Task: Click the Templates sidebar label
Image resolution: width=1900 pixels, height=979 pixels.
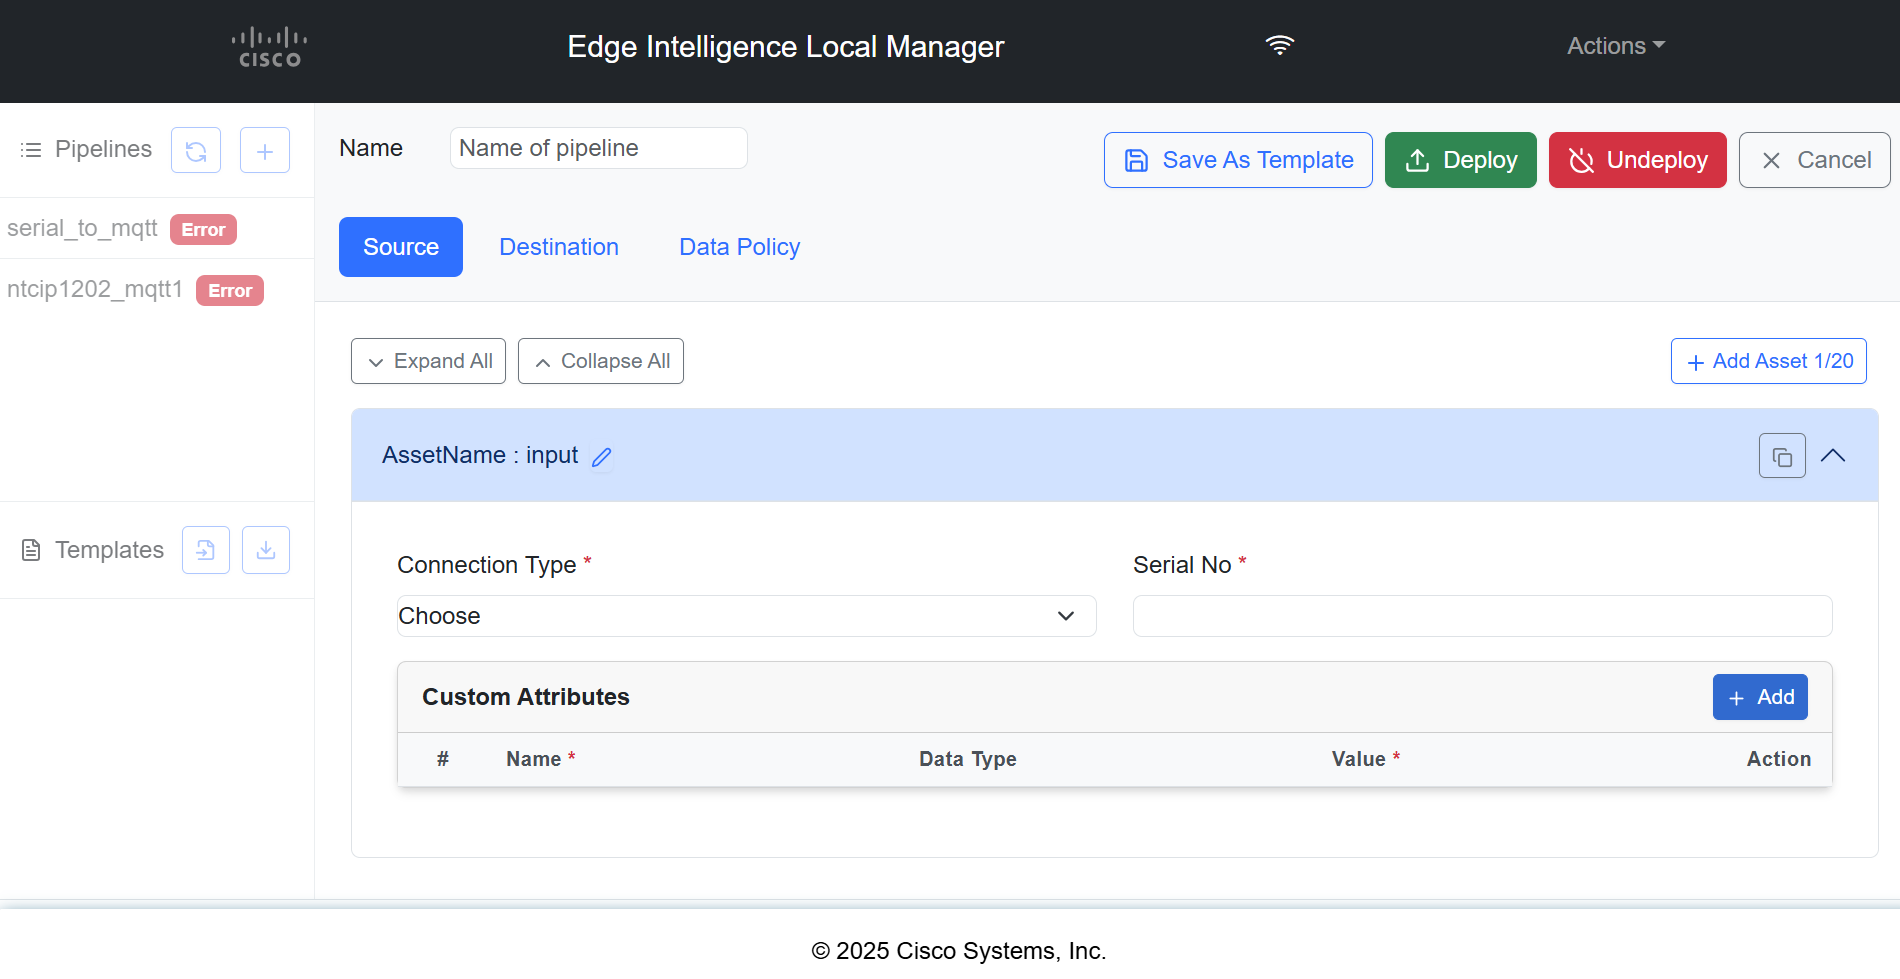Action: pos(109,550)
